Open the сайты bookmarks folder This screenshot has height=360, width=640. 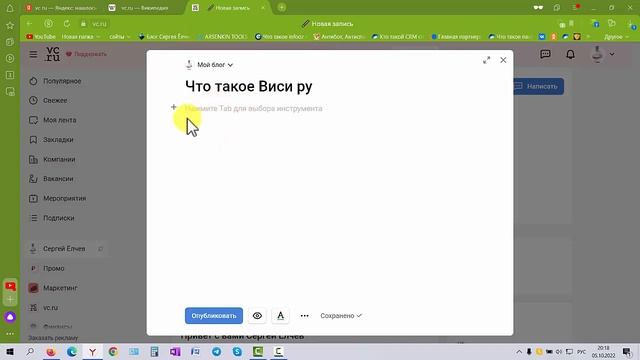click(x=119, y=37)
